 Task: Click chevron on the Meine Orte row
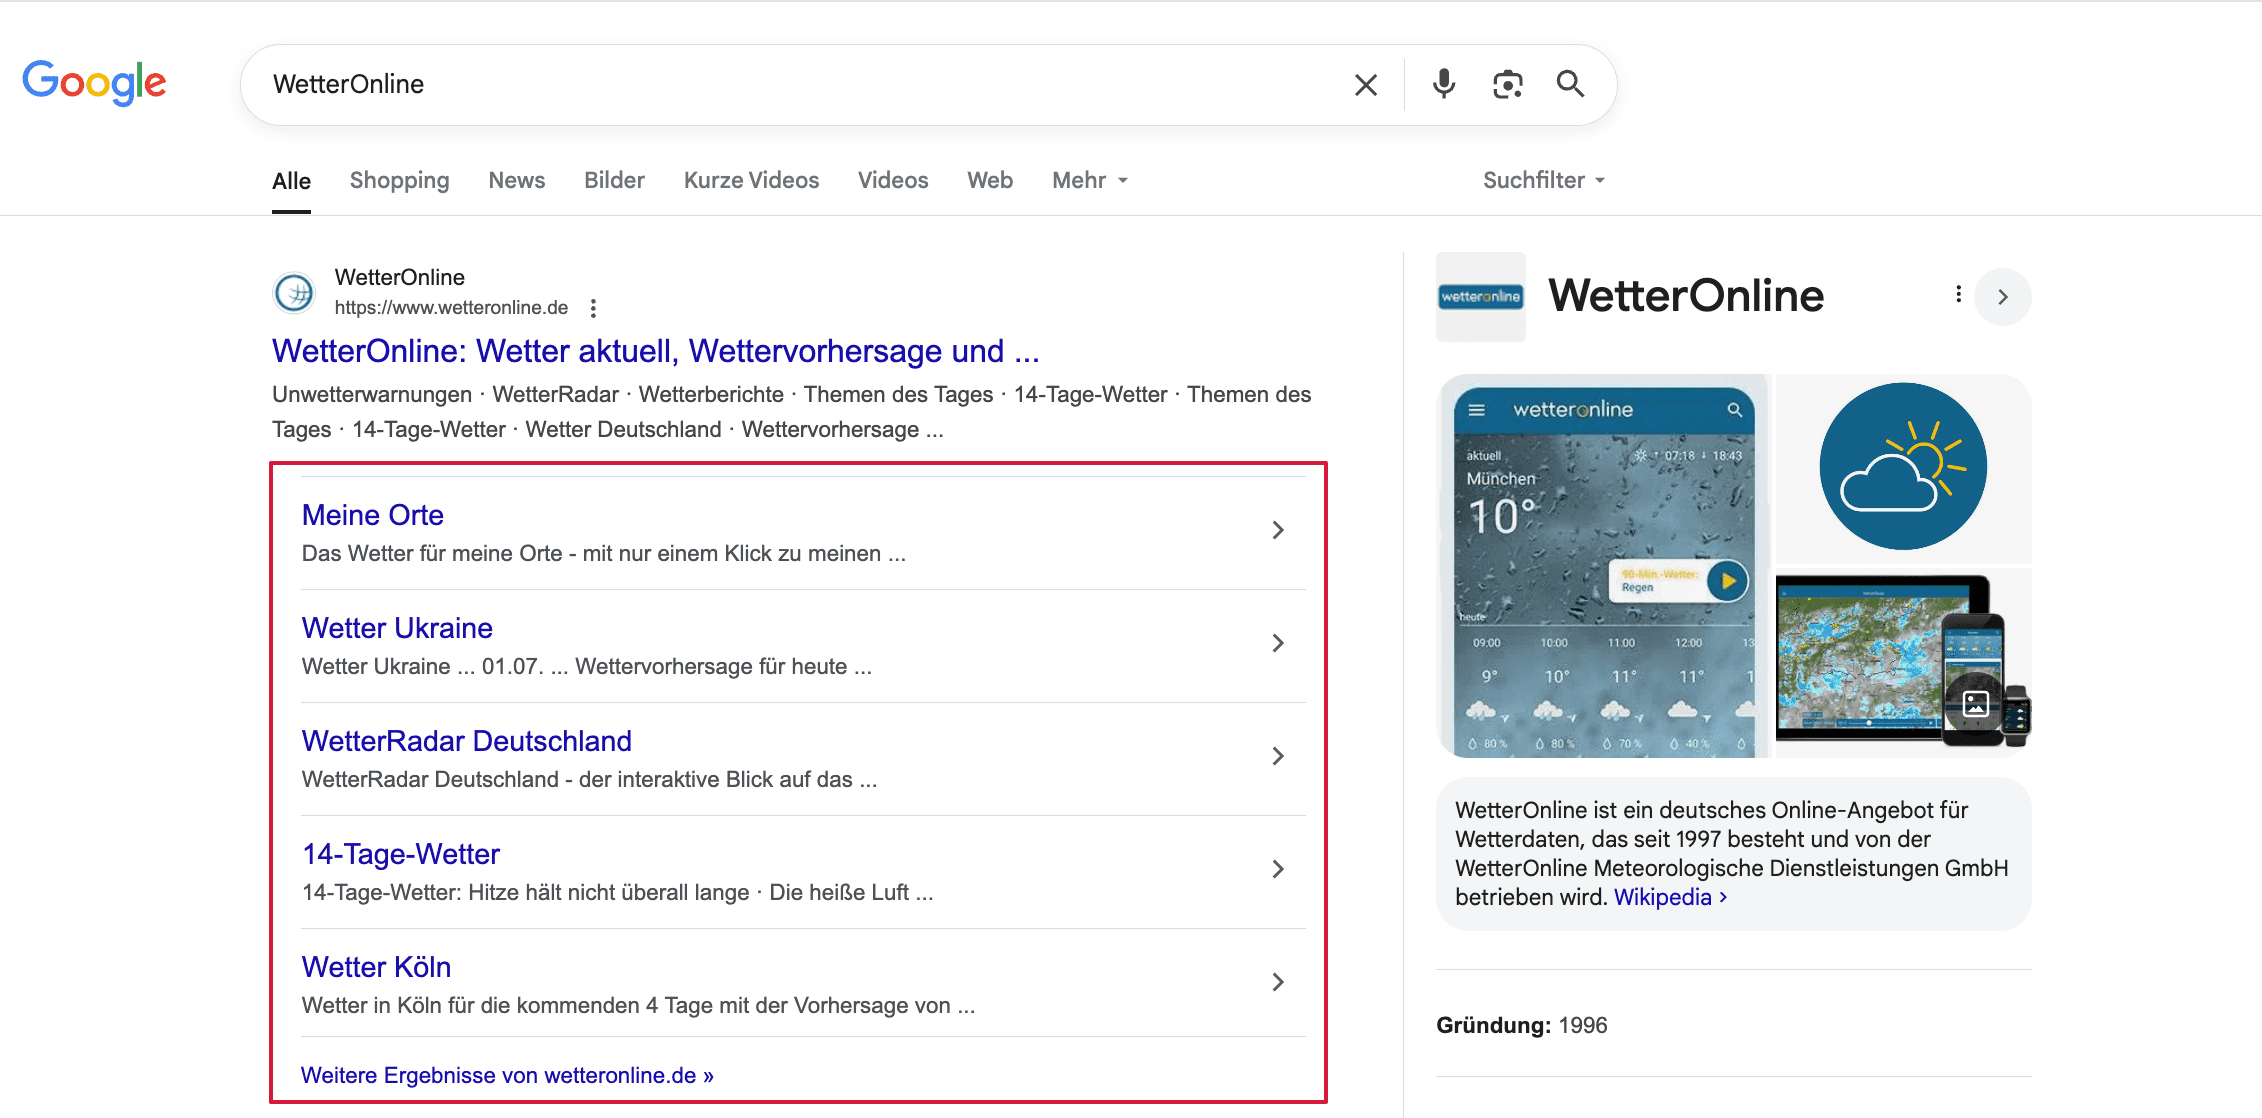pos(1278,530)
